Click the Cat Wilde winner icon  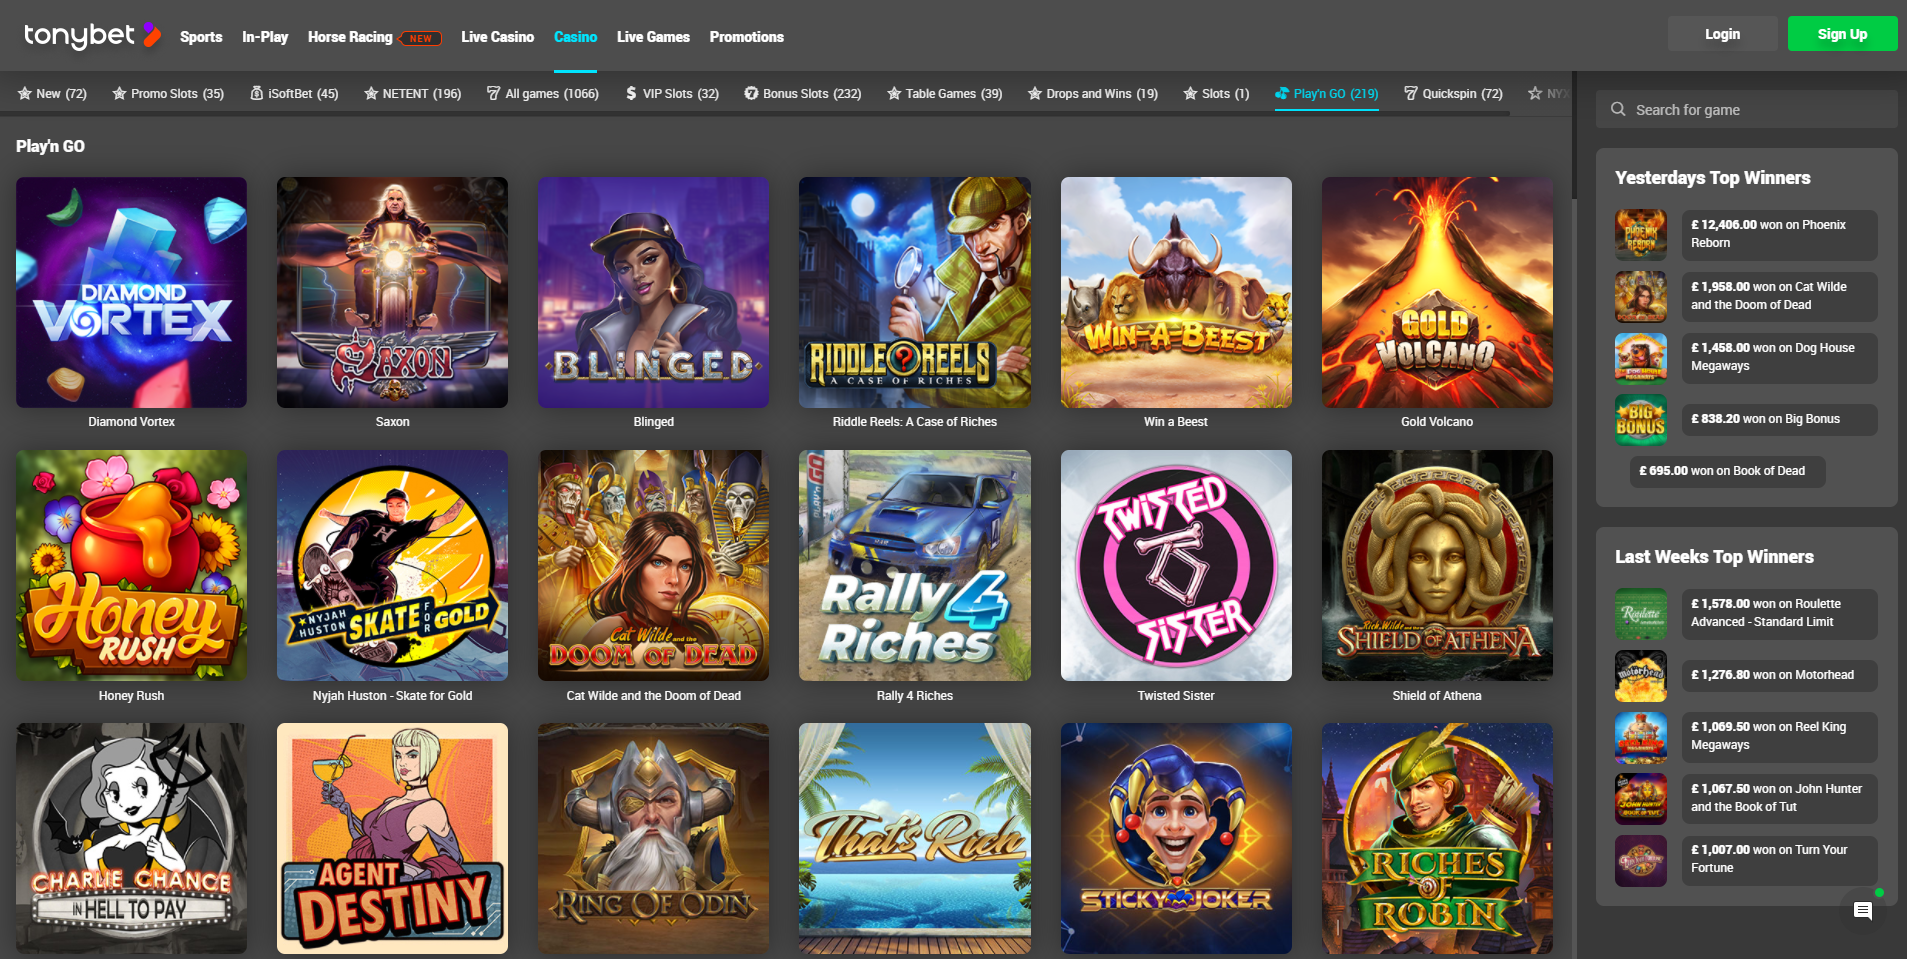(1641, 297)
